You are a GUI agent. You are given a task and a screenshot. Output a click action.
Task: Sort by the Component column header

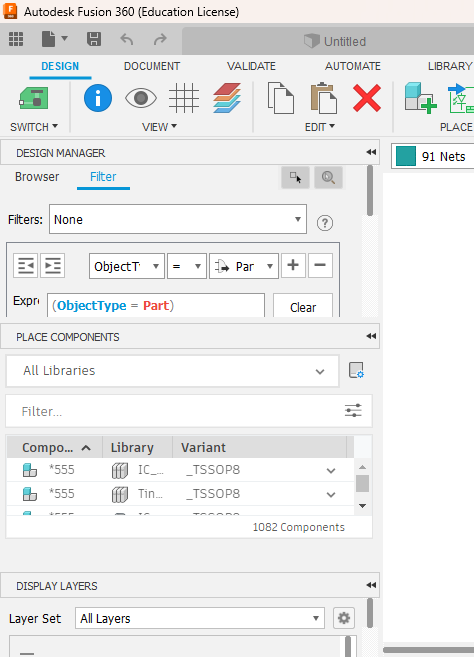click(x=55, y=447)
